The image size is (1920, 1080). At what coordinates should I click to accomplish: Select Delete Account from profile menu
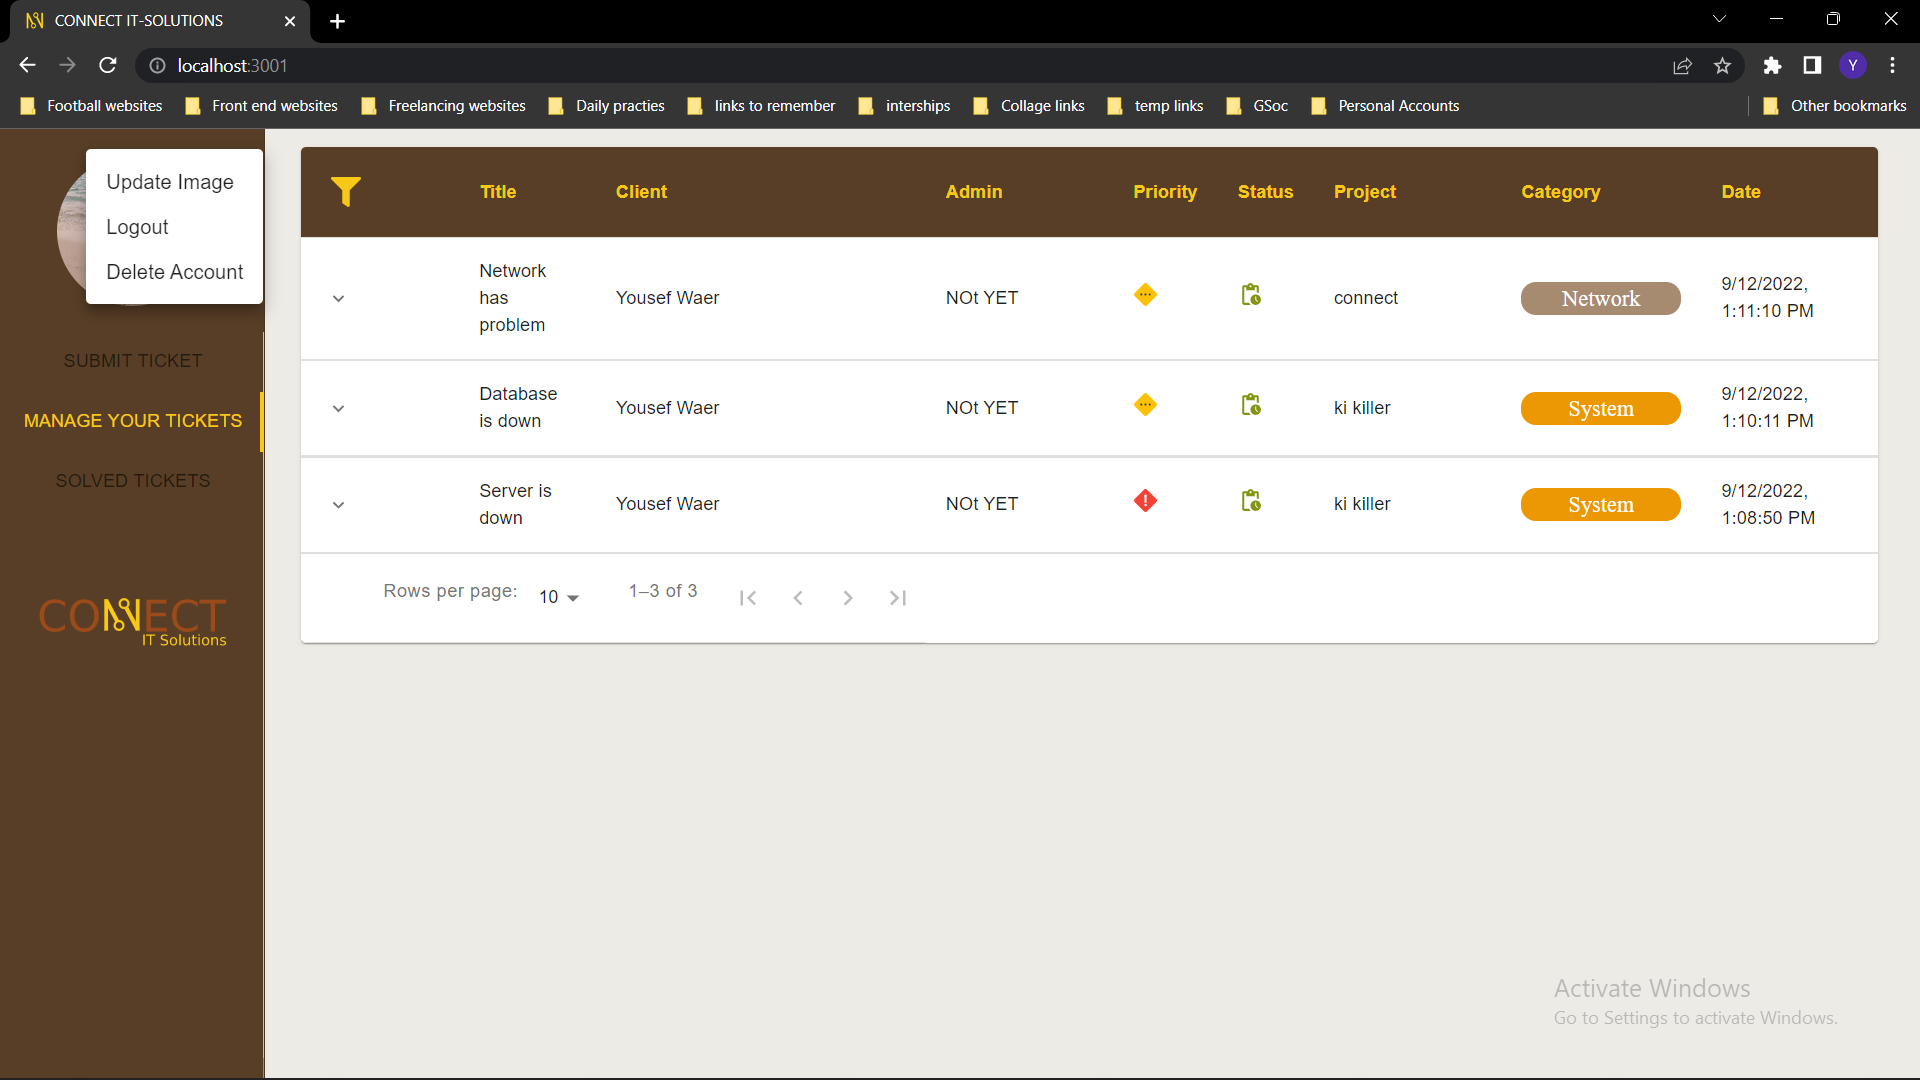point(175,272)
